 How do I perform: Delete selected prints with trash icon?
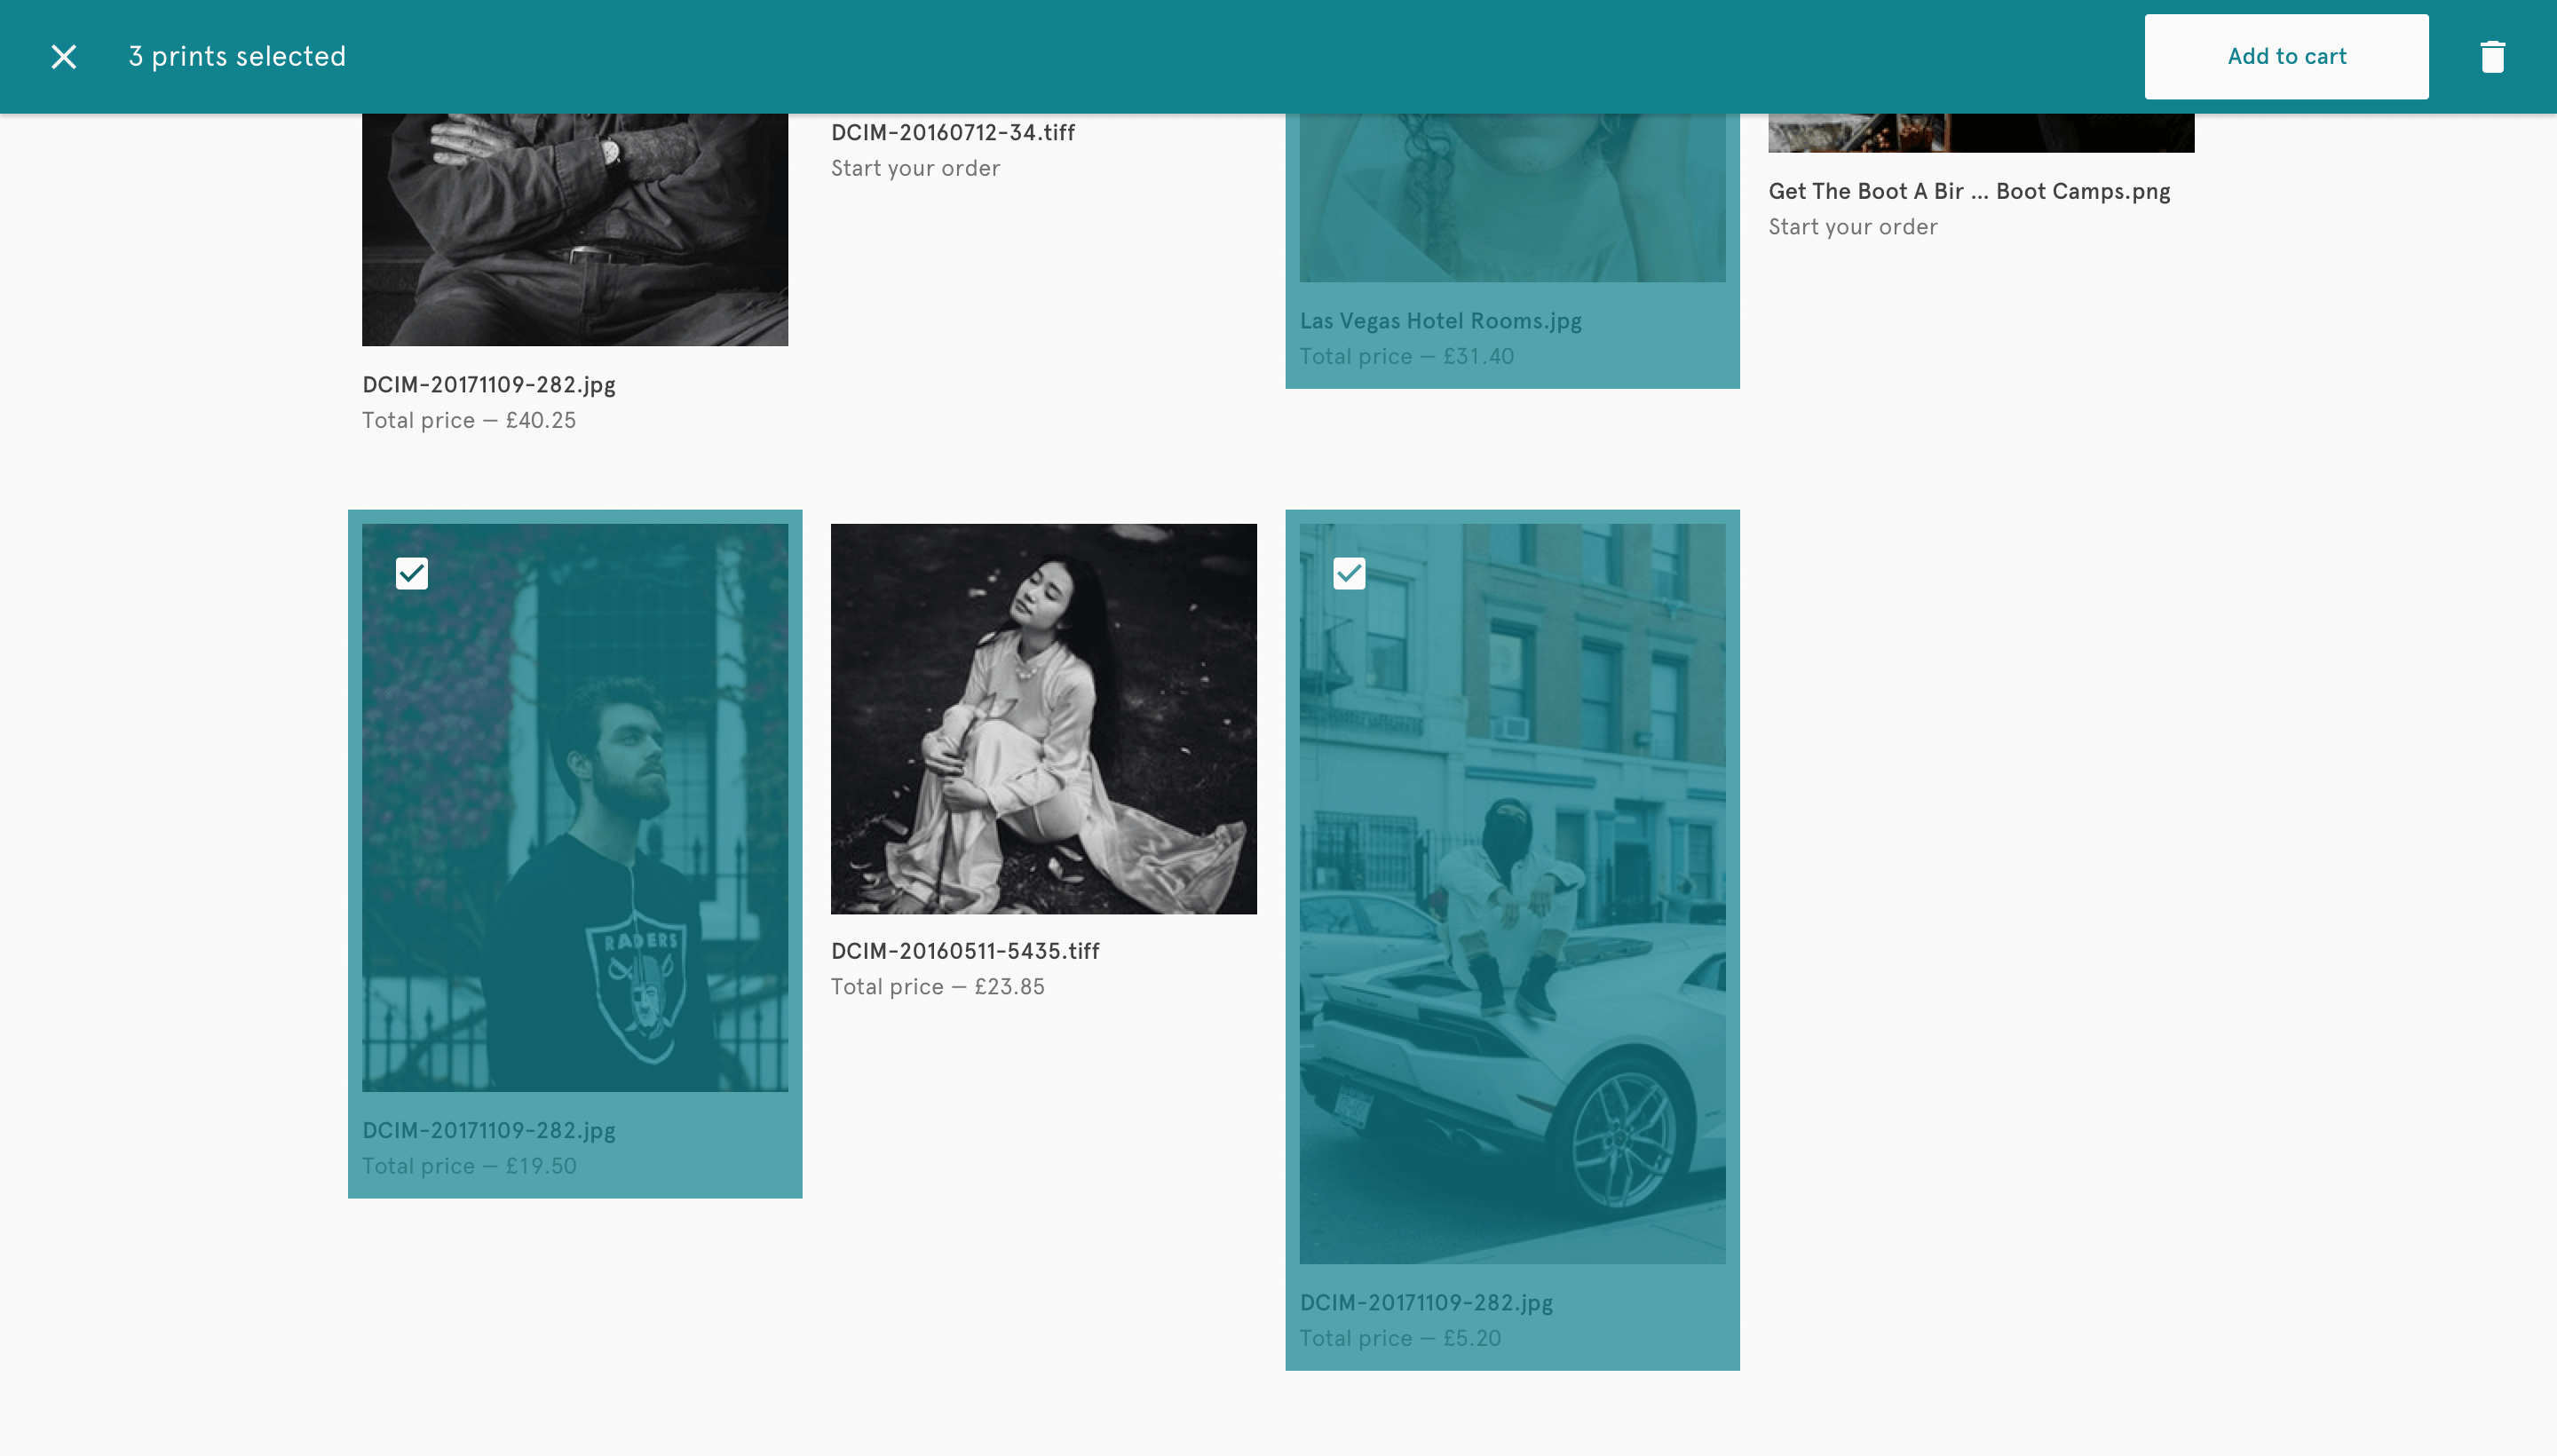tap(2491, 57)
